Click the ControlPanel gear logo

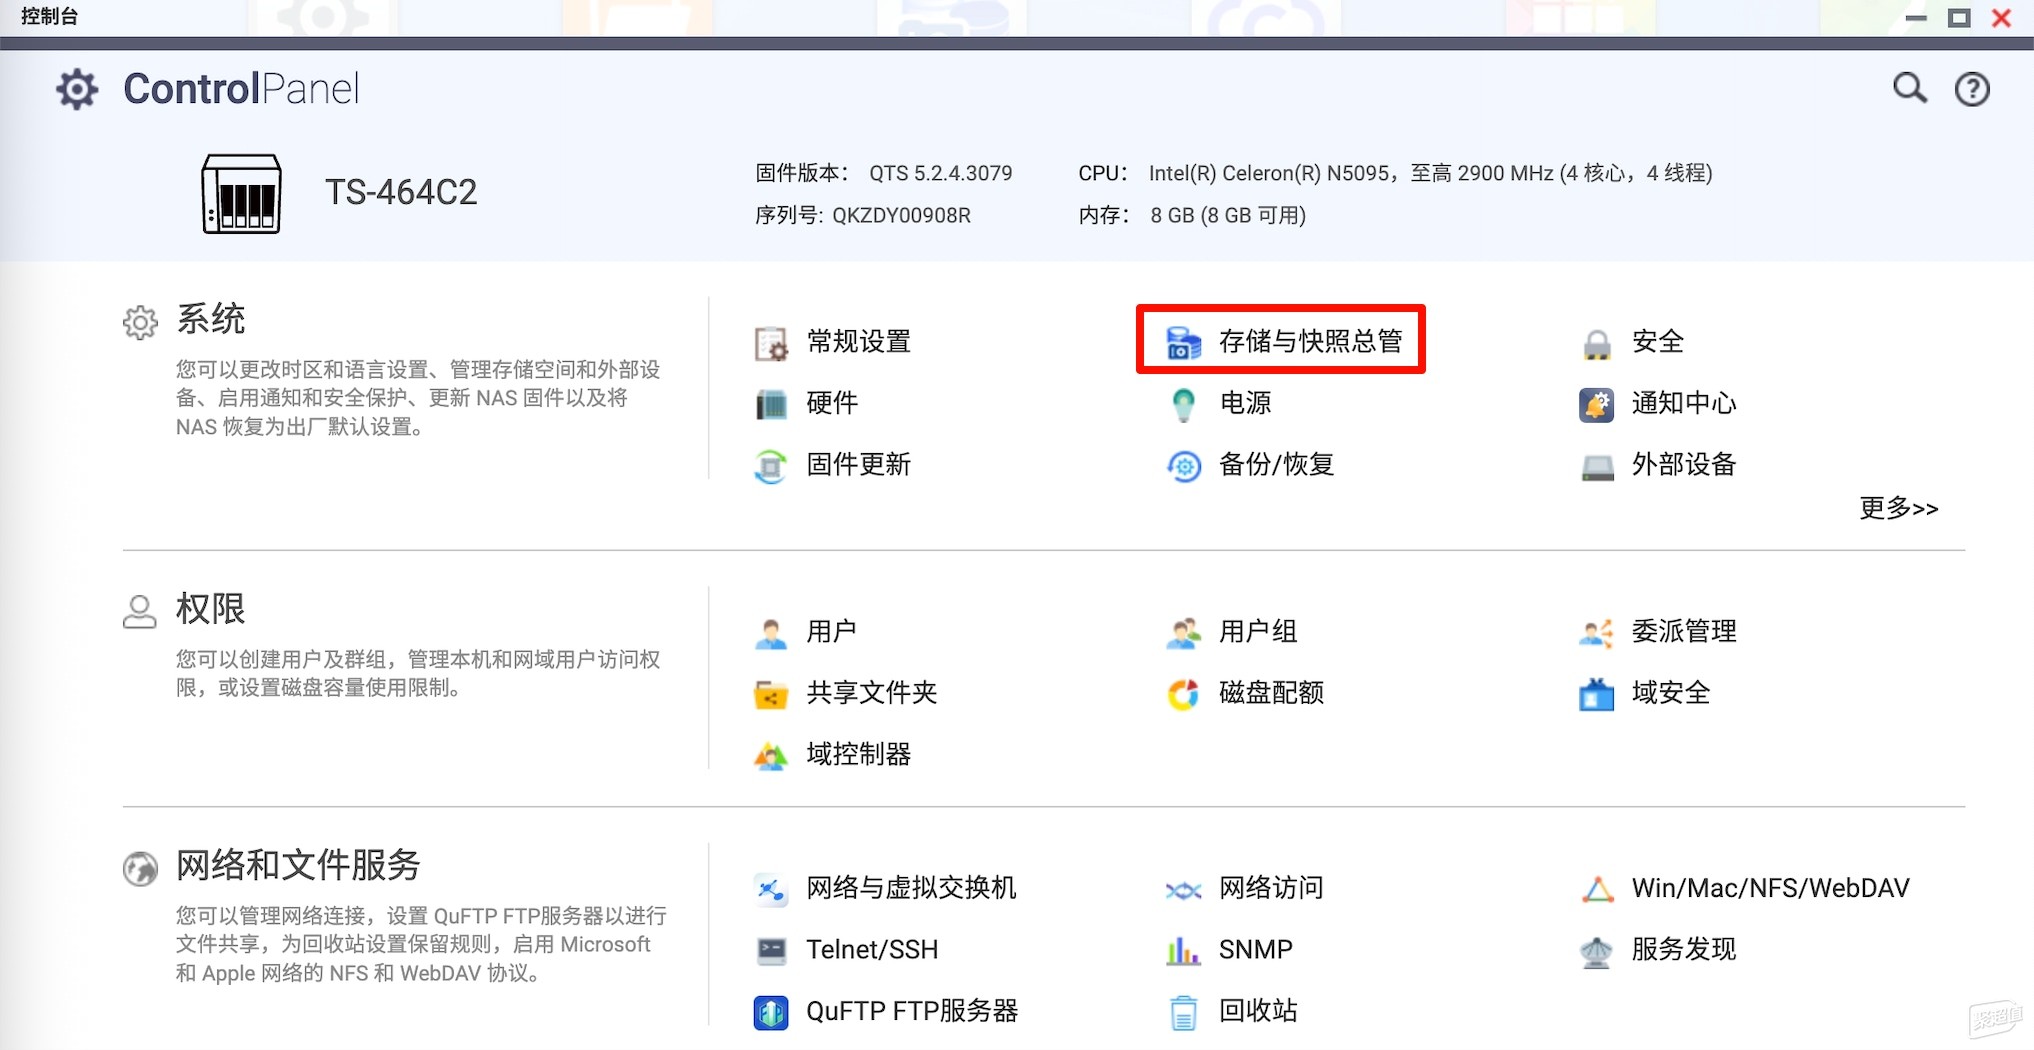click(x=77, y=89)
